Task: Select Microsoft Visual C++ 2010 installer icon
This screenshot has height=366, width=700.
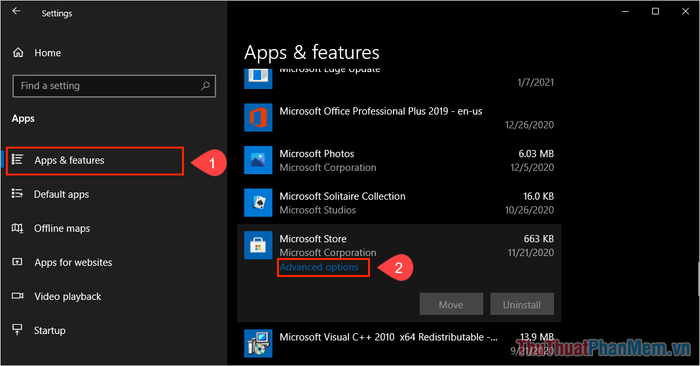Action: (258, 343)
